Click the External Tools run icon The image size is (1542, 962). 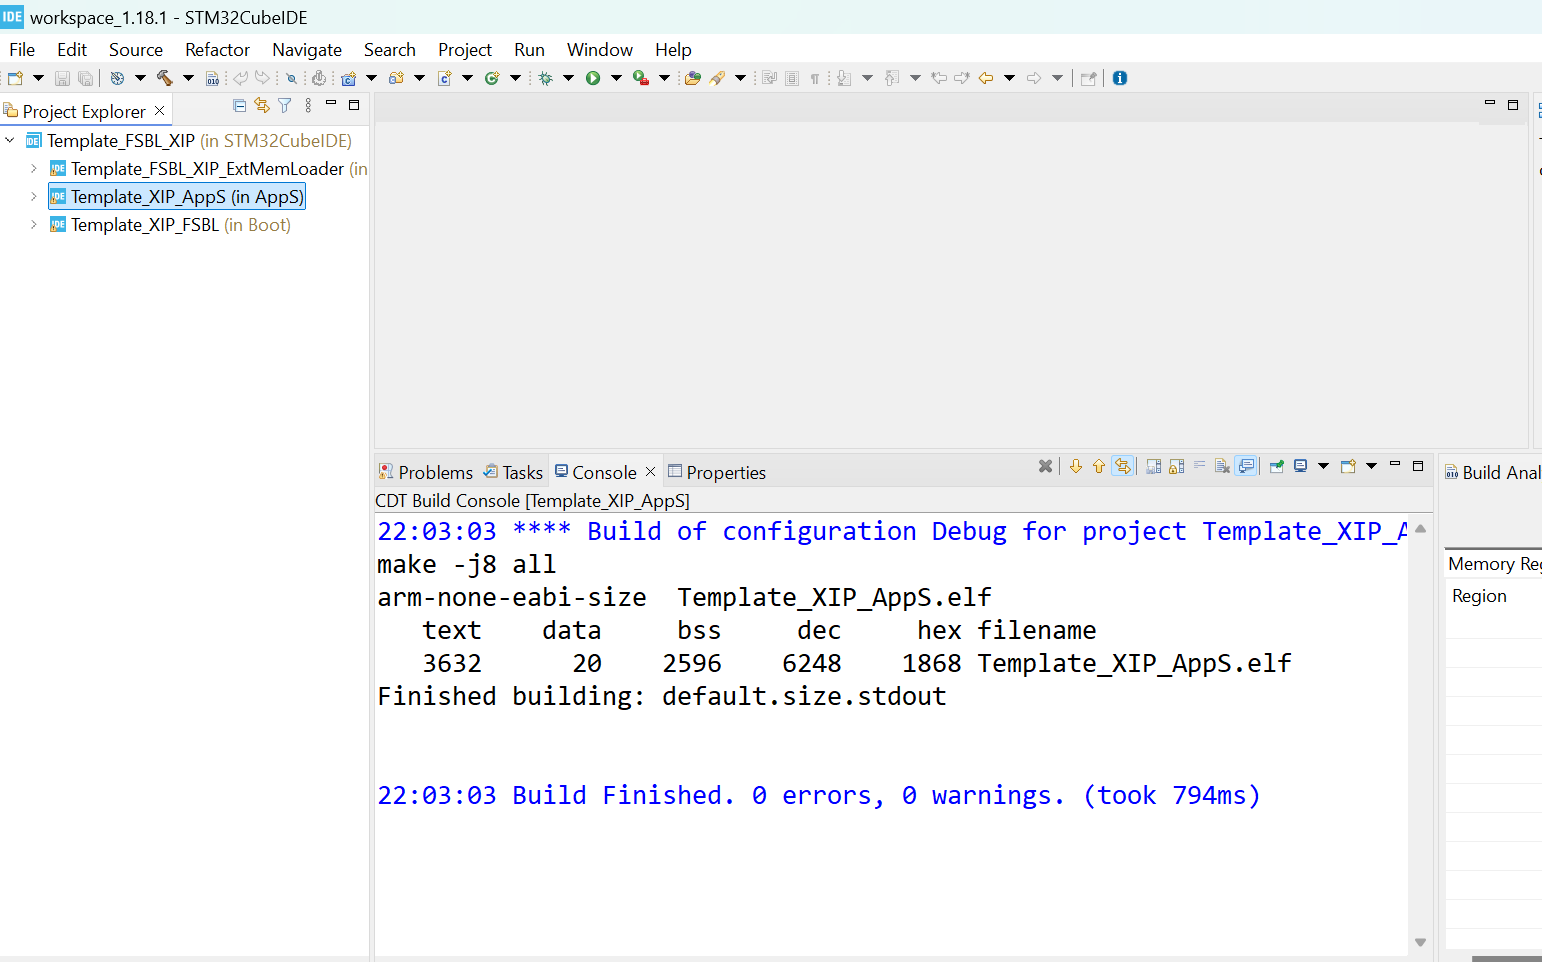tap(641, 78)
